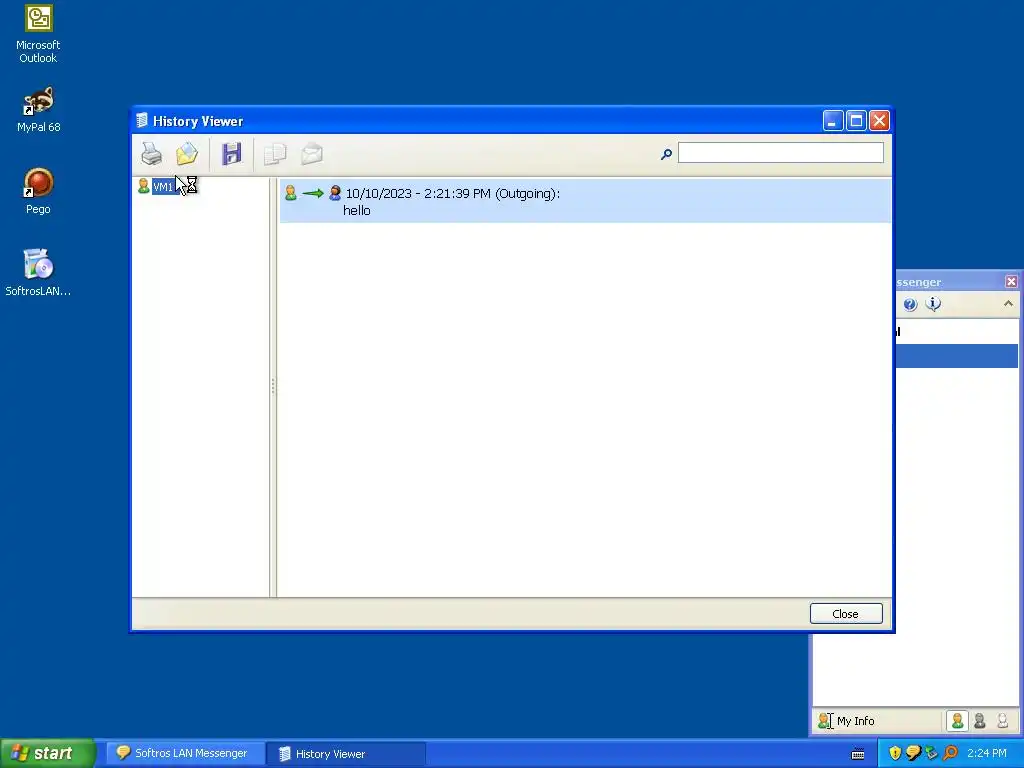Click the 'hello' message text

[x=357, y=210]
